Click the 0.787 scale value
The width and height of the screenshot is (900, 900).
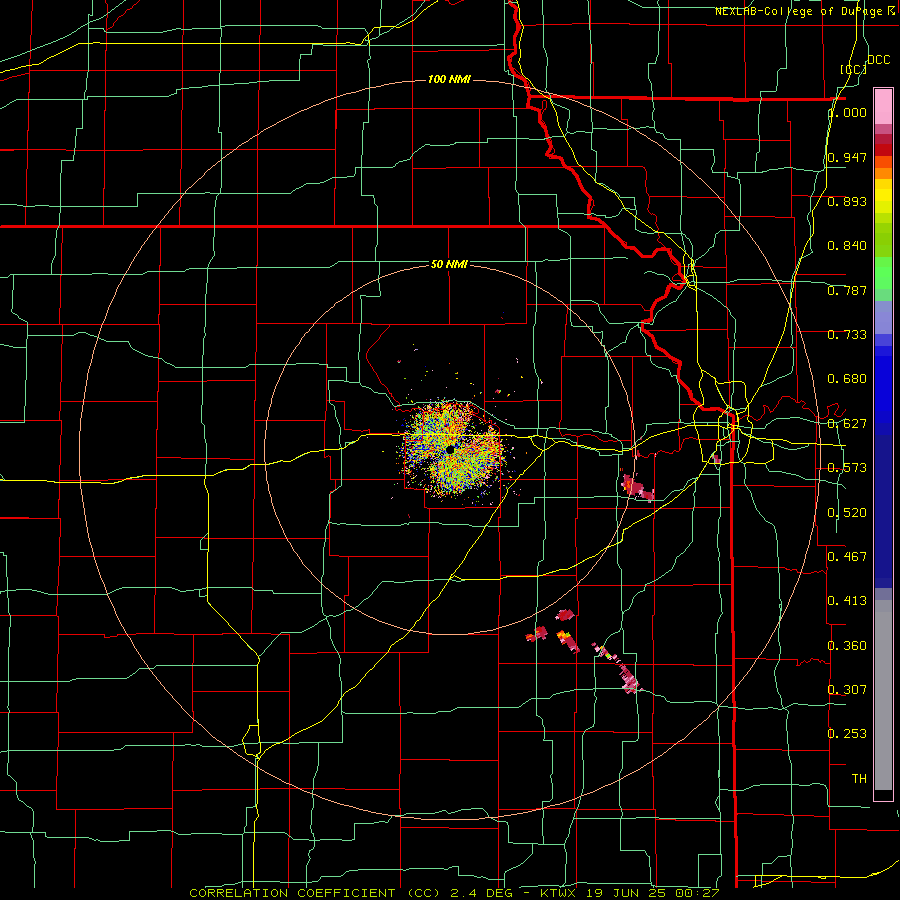click(x=847, y=290)
